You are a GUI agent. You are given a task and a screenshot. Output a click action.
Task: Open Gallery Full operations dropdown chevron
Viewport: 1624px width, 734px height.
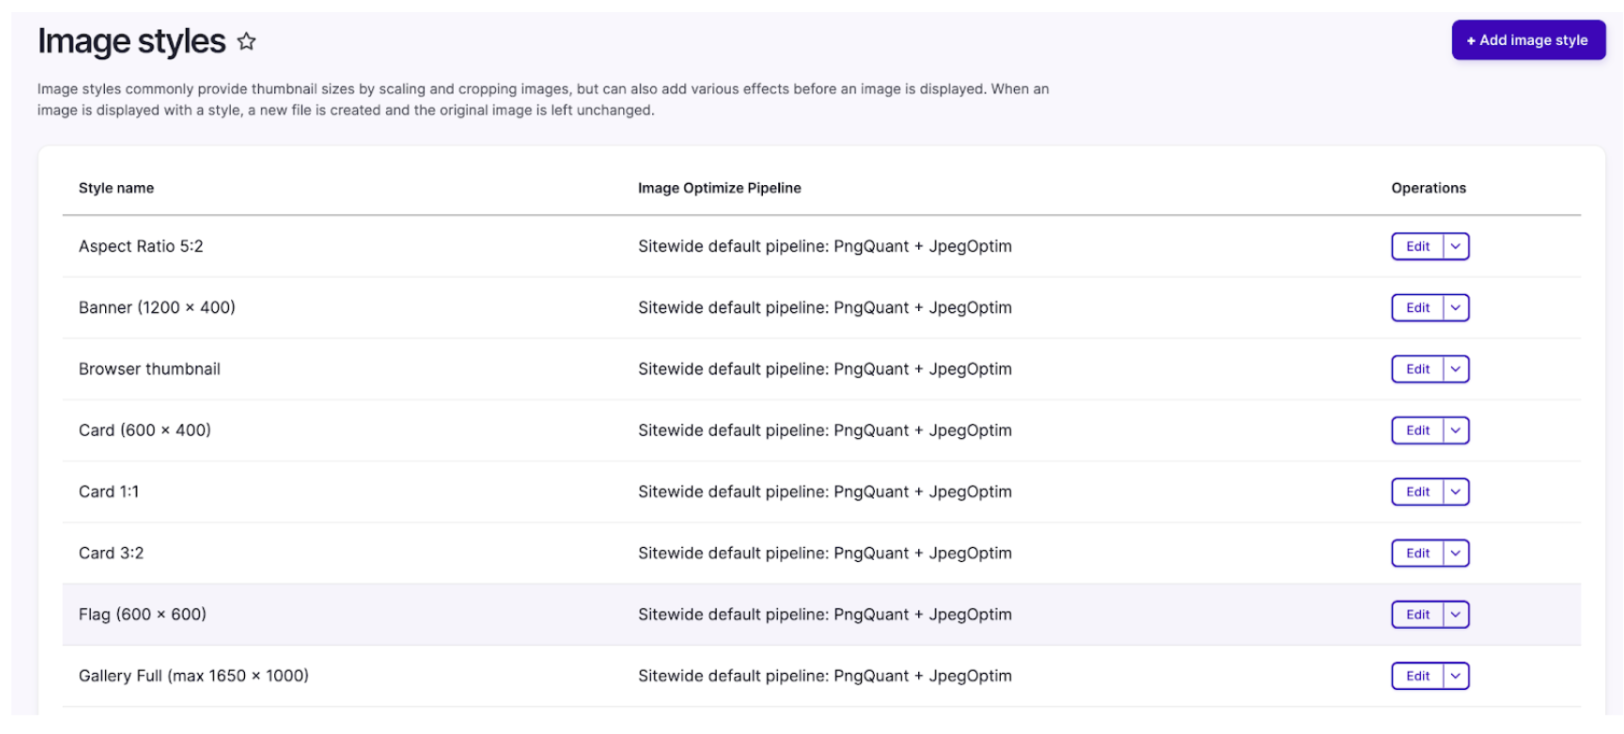1456,676
